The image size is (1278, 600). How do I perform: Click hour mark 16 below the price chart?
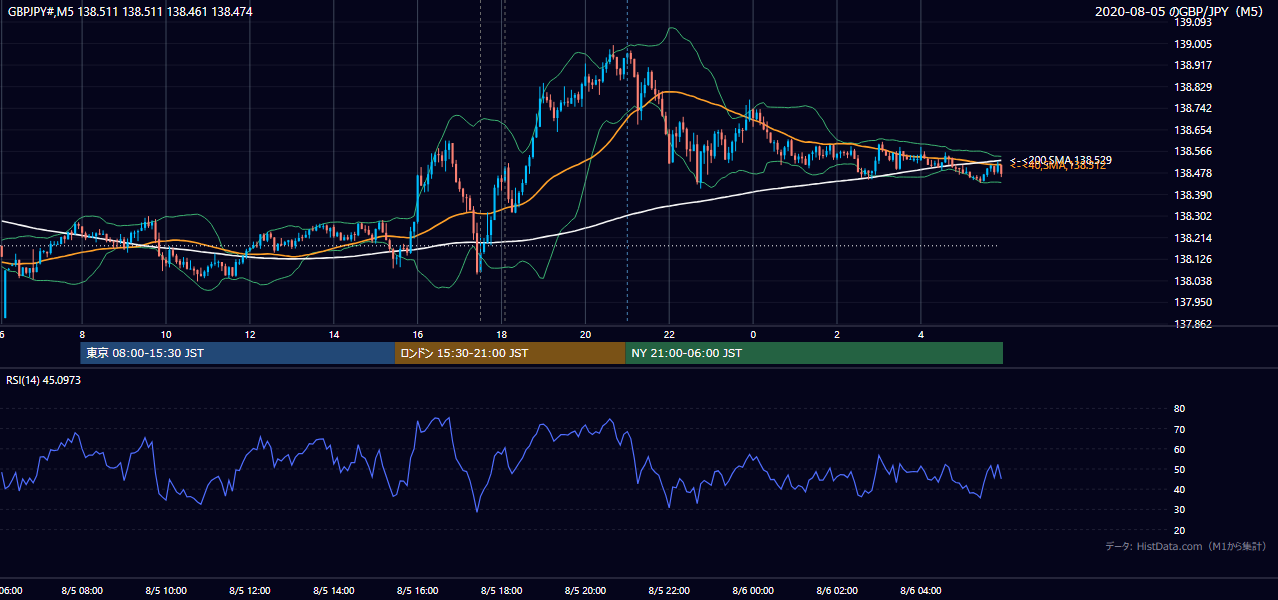pos(418,334)
